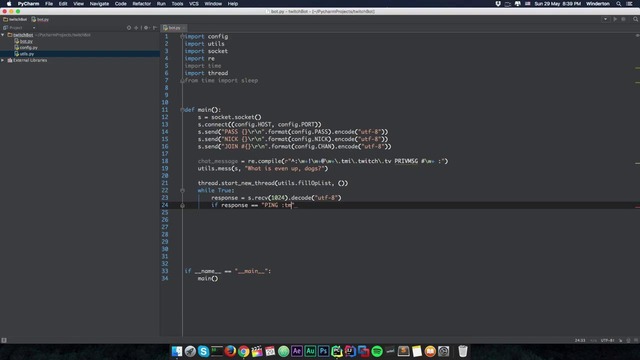
Task: Click the 'main()' call on line 34
Action: [x=208, y=278]
